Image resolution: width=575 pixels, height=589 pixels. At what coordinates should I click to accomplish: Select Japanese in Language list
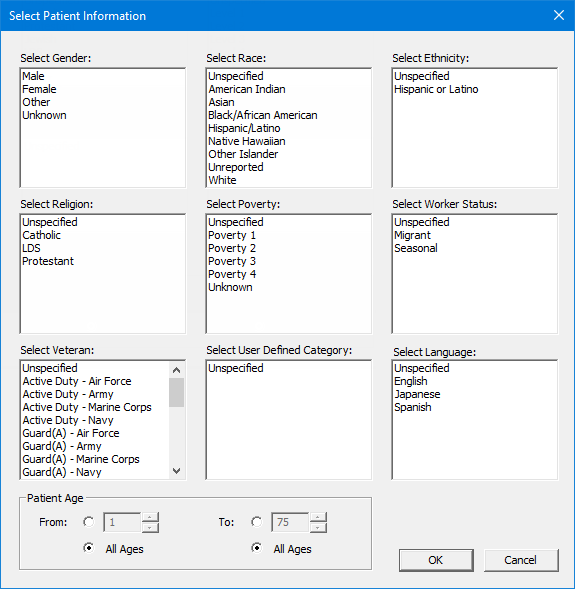tap(417, 394)
